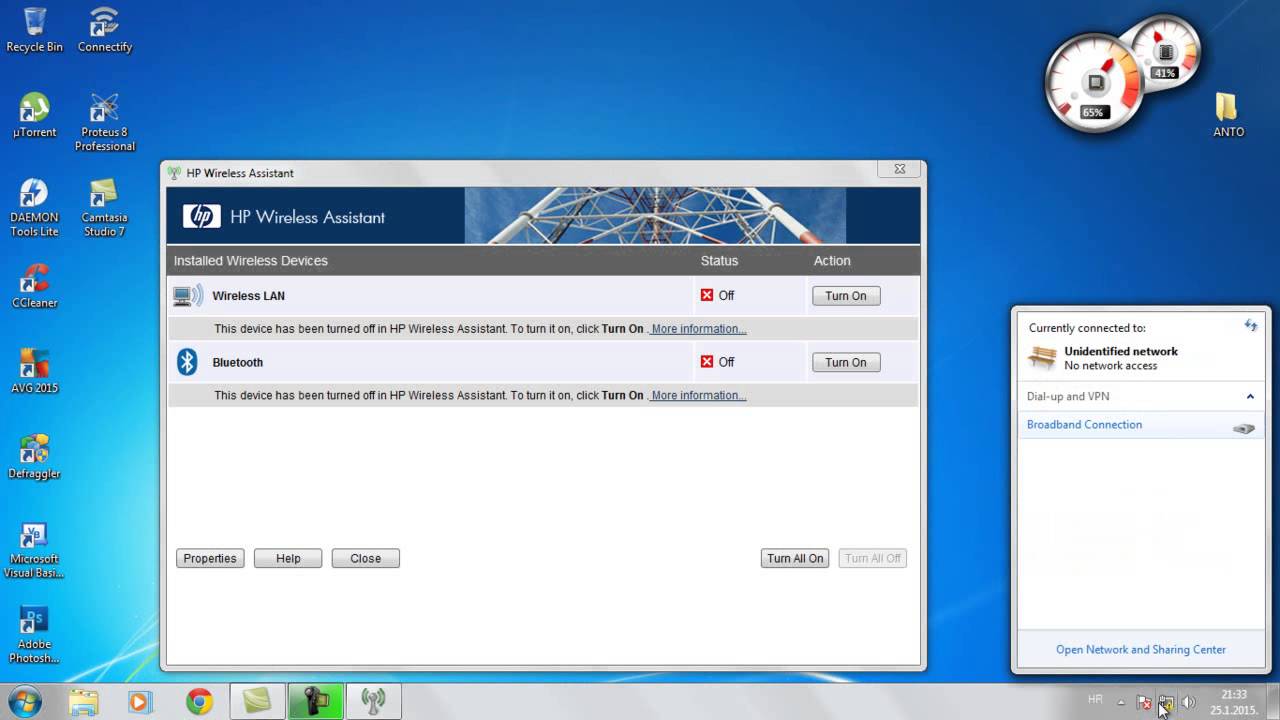Image resolution: width=1280 pixels, height=720 pixels.
Task: Open More information link for Wireless LAN
Action: click(698, 329)
